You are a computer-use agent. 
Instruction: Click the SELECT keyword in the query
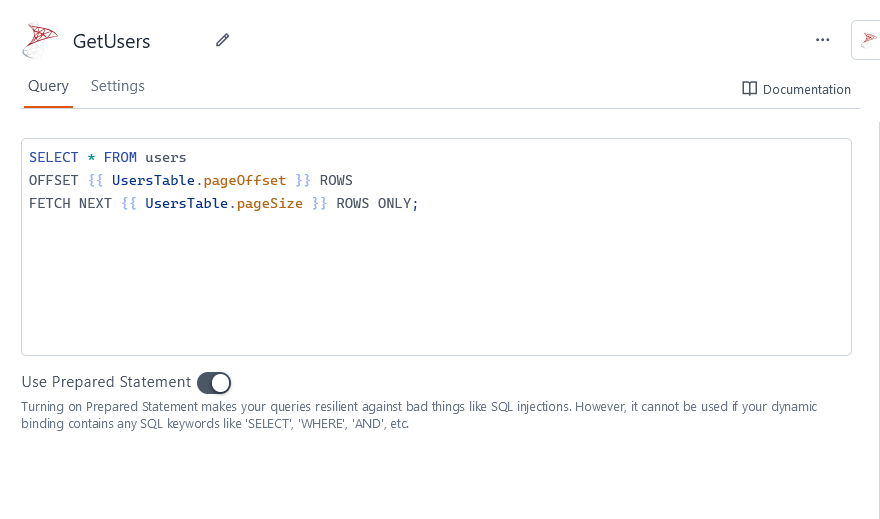coord(54,157)
